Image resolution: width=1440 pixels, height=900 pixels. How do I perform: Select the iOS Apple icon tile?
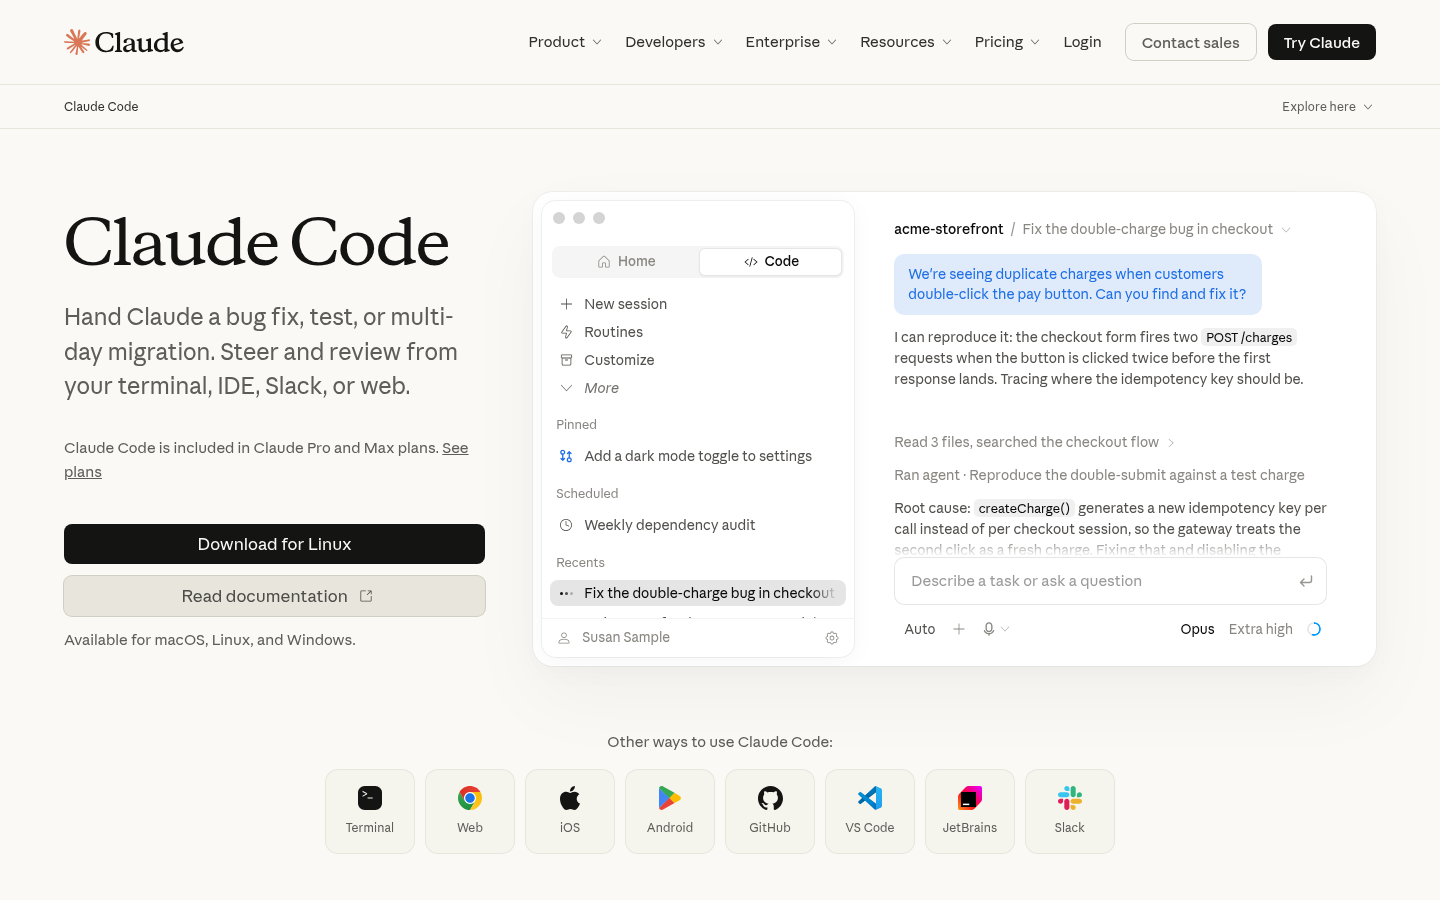(570, 811)
